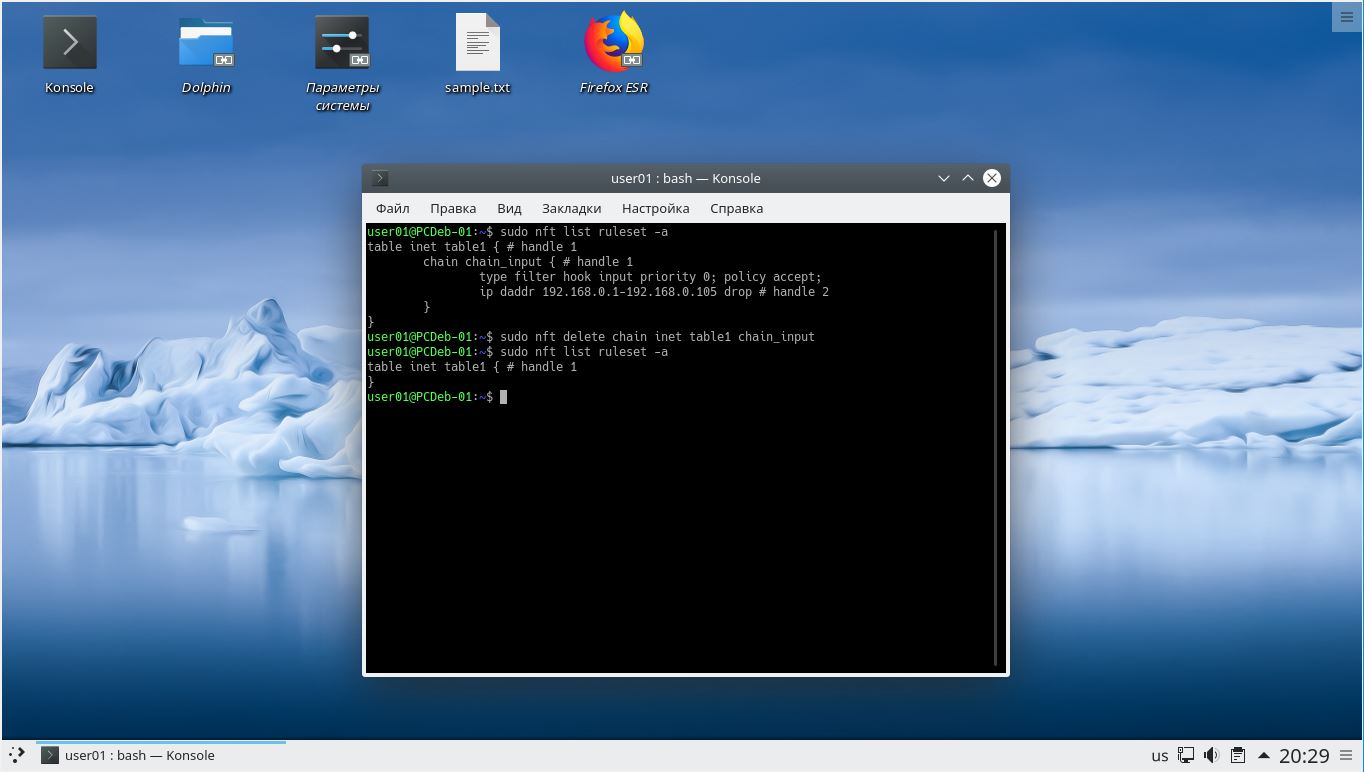This screenshot has height=772, width=1364.
Task: Click the 20:29 clock
Action: click(1304, 756)
